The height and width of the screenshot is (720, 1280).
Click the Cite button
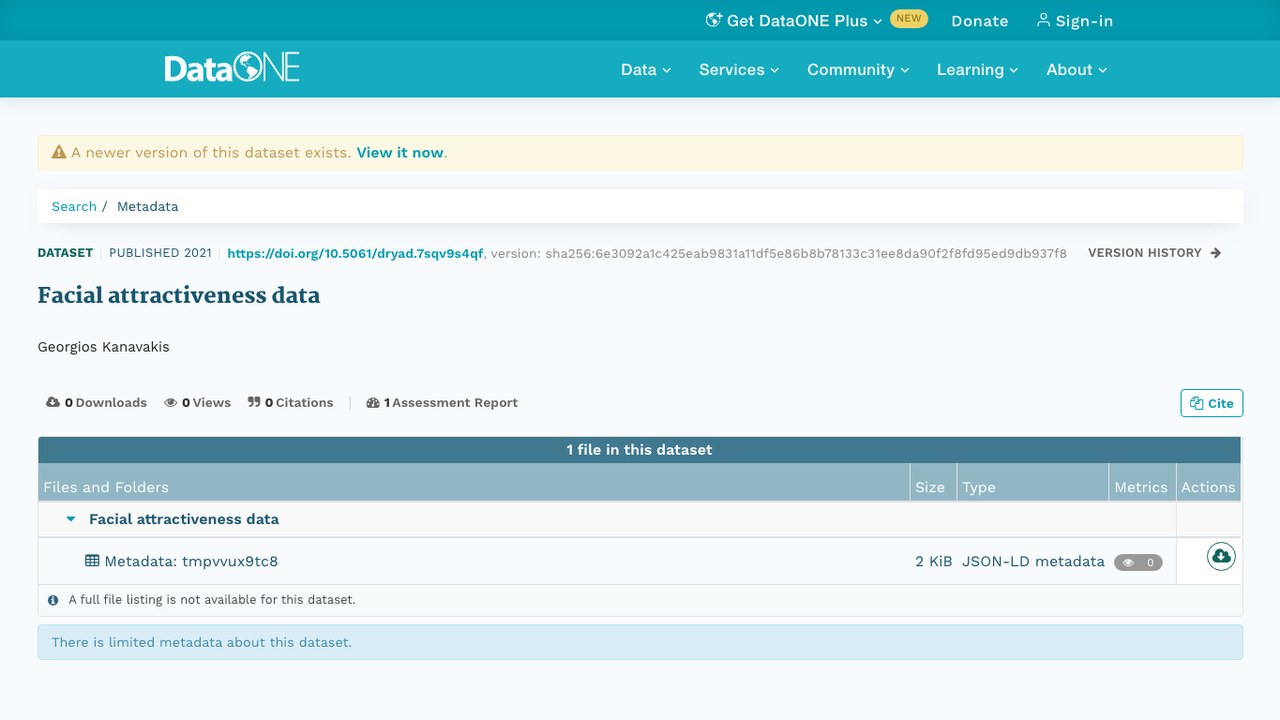pyautogui.click(x=1212, y=403)
